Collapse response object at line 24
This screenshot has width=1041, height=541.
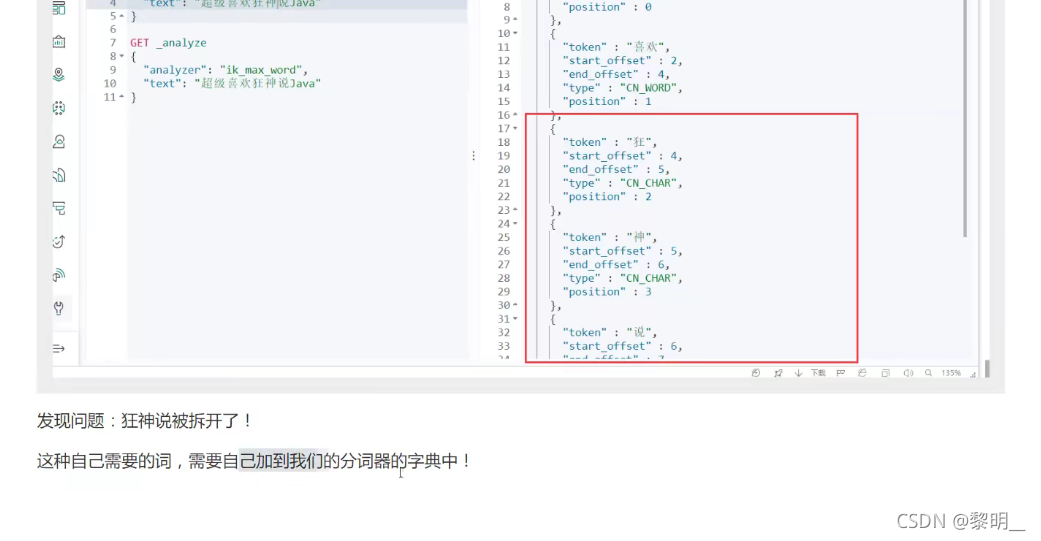tap(515, 224)
